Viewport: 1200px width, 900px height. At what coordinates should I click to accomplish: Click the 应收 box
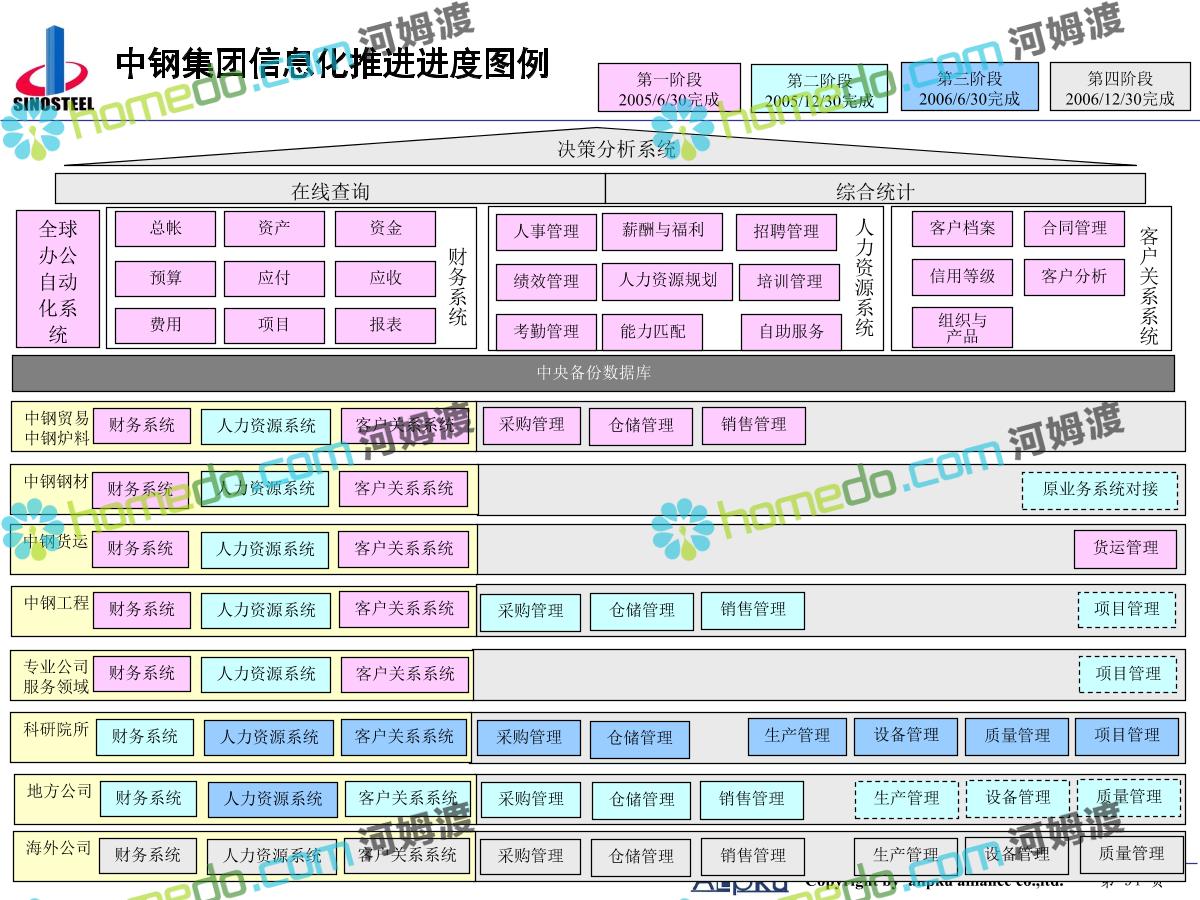coord(385,278)
